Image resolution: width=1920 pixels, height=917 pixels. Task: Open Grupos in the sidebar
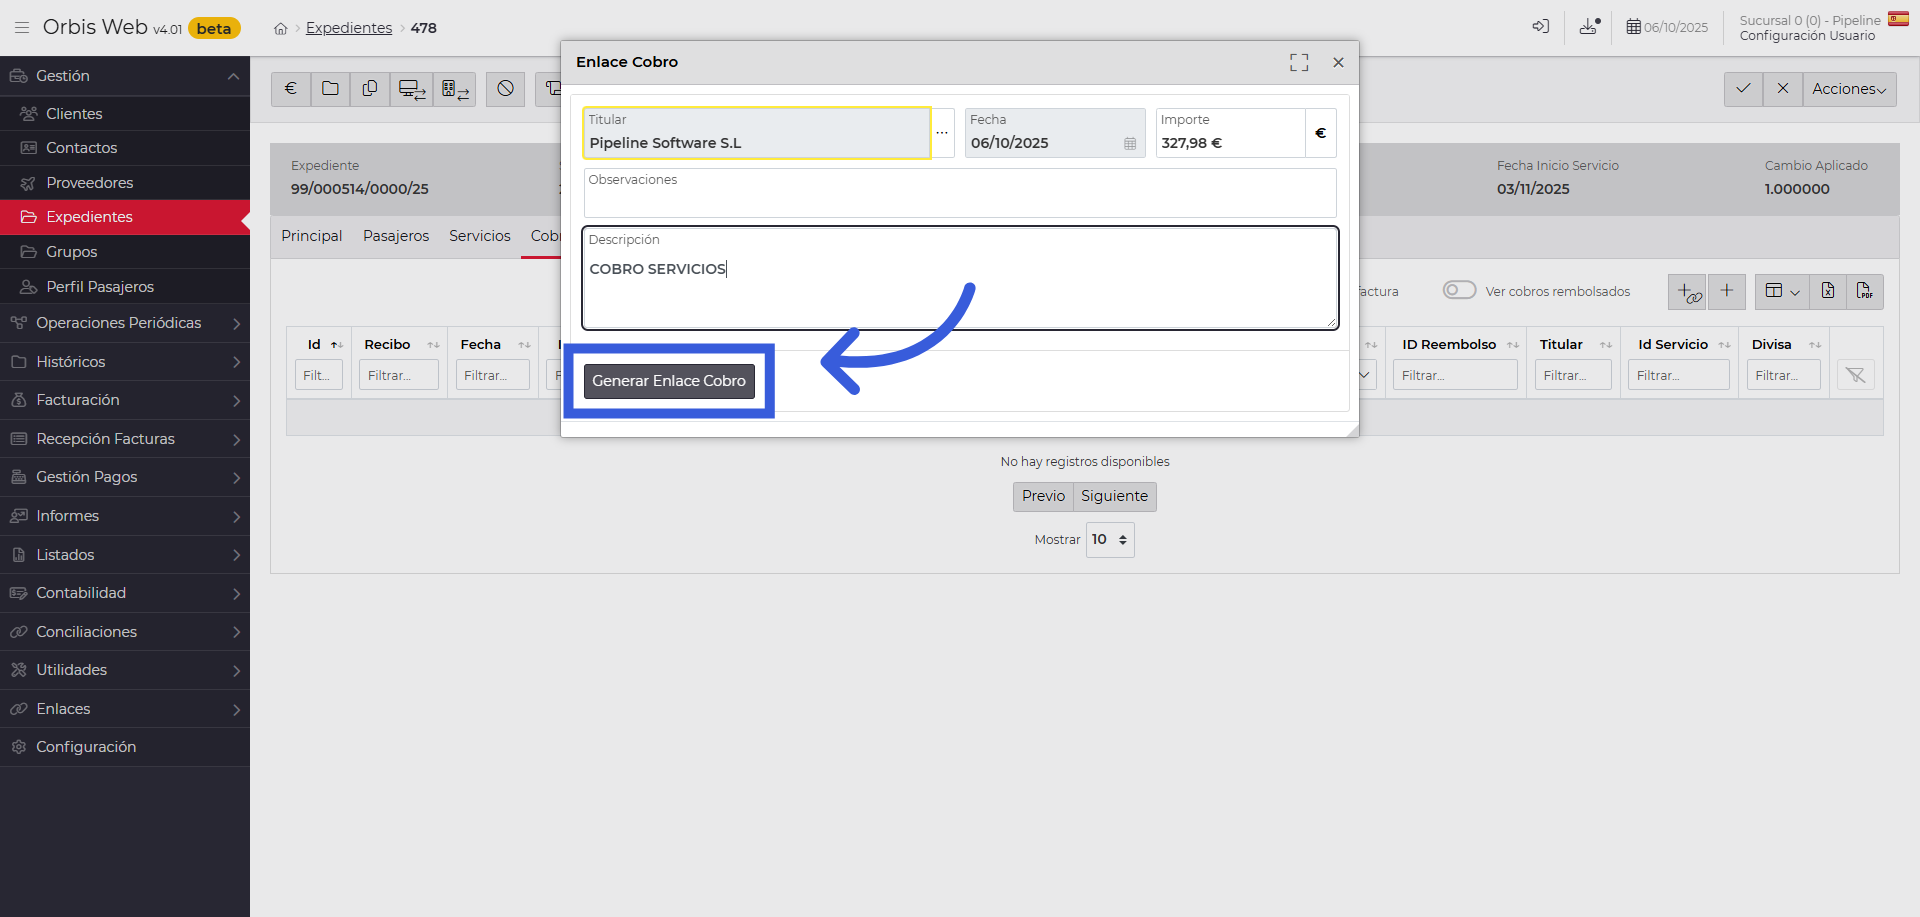coord(125,252)
